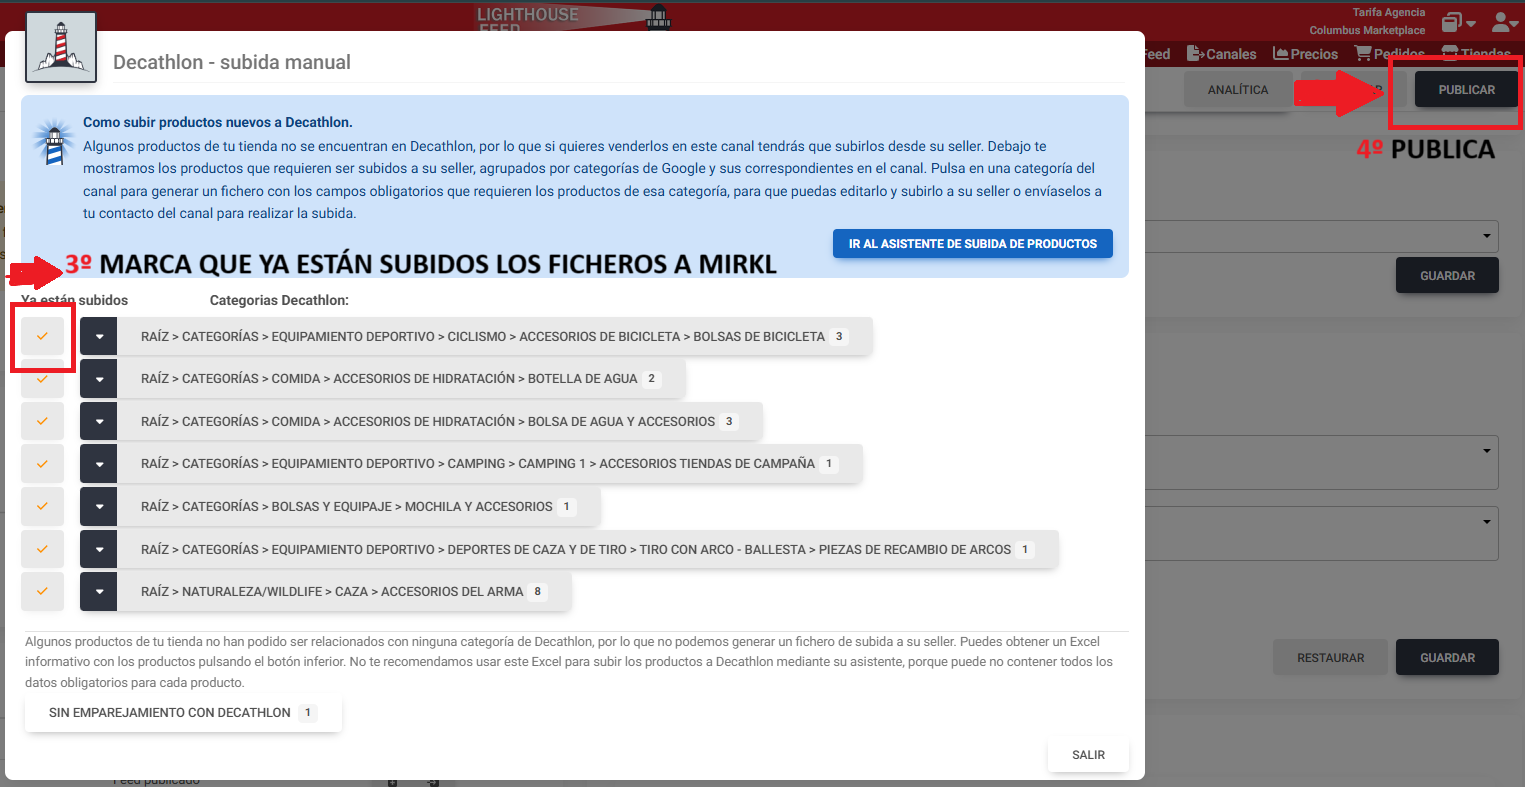This screenshot has width=1525, height=787.
Task: Click the Salir button
Action: [1088, 755]
